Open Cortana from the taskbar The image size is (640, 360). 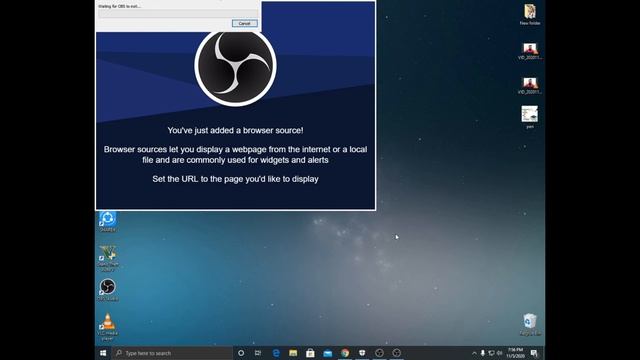click(241, 353)
